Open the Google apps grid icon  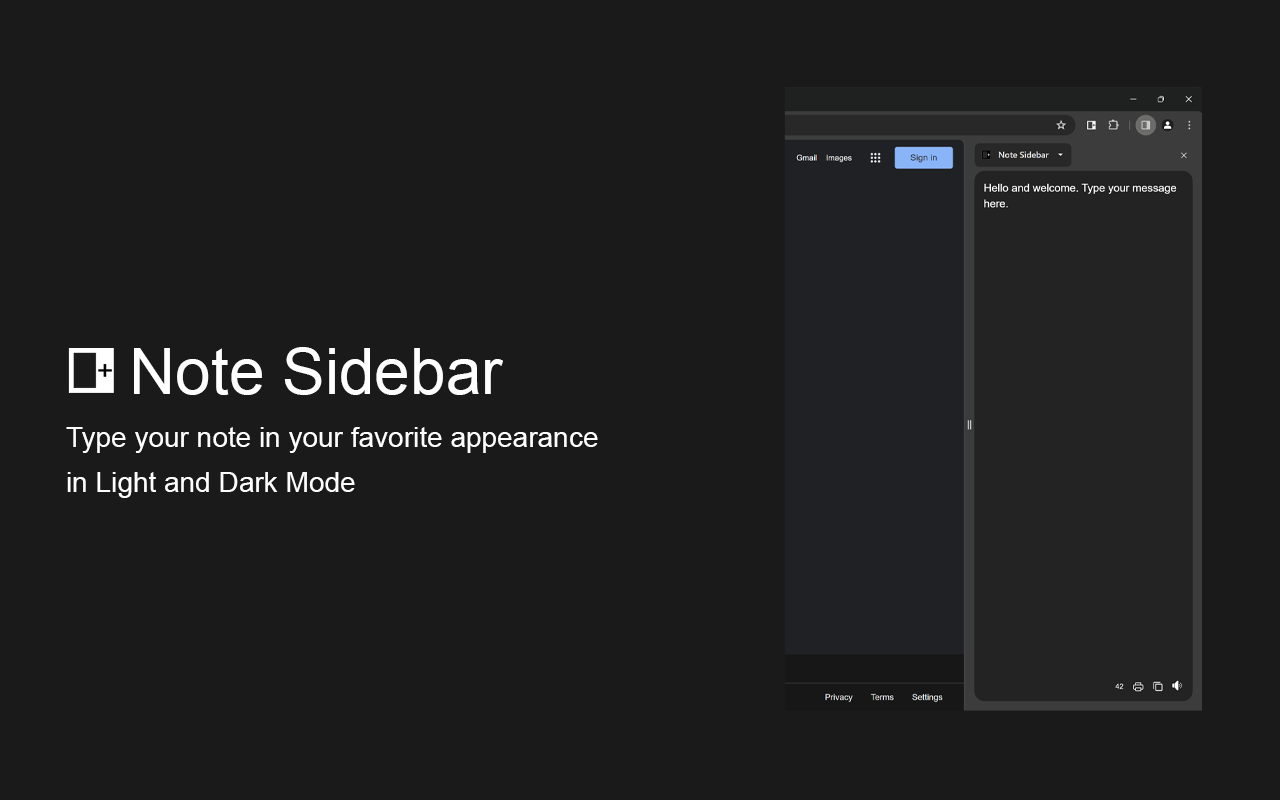tap(875, 157)
